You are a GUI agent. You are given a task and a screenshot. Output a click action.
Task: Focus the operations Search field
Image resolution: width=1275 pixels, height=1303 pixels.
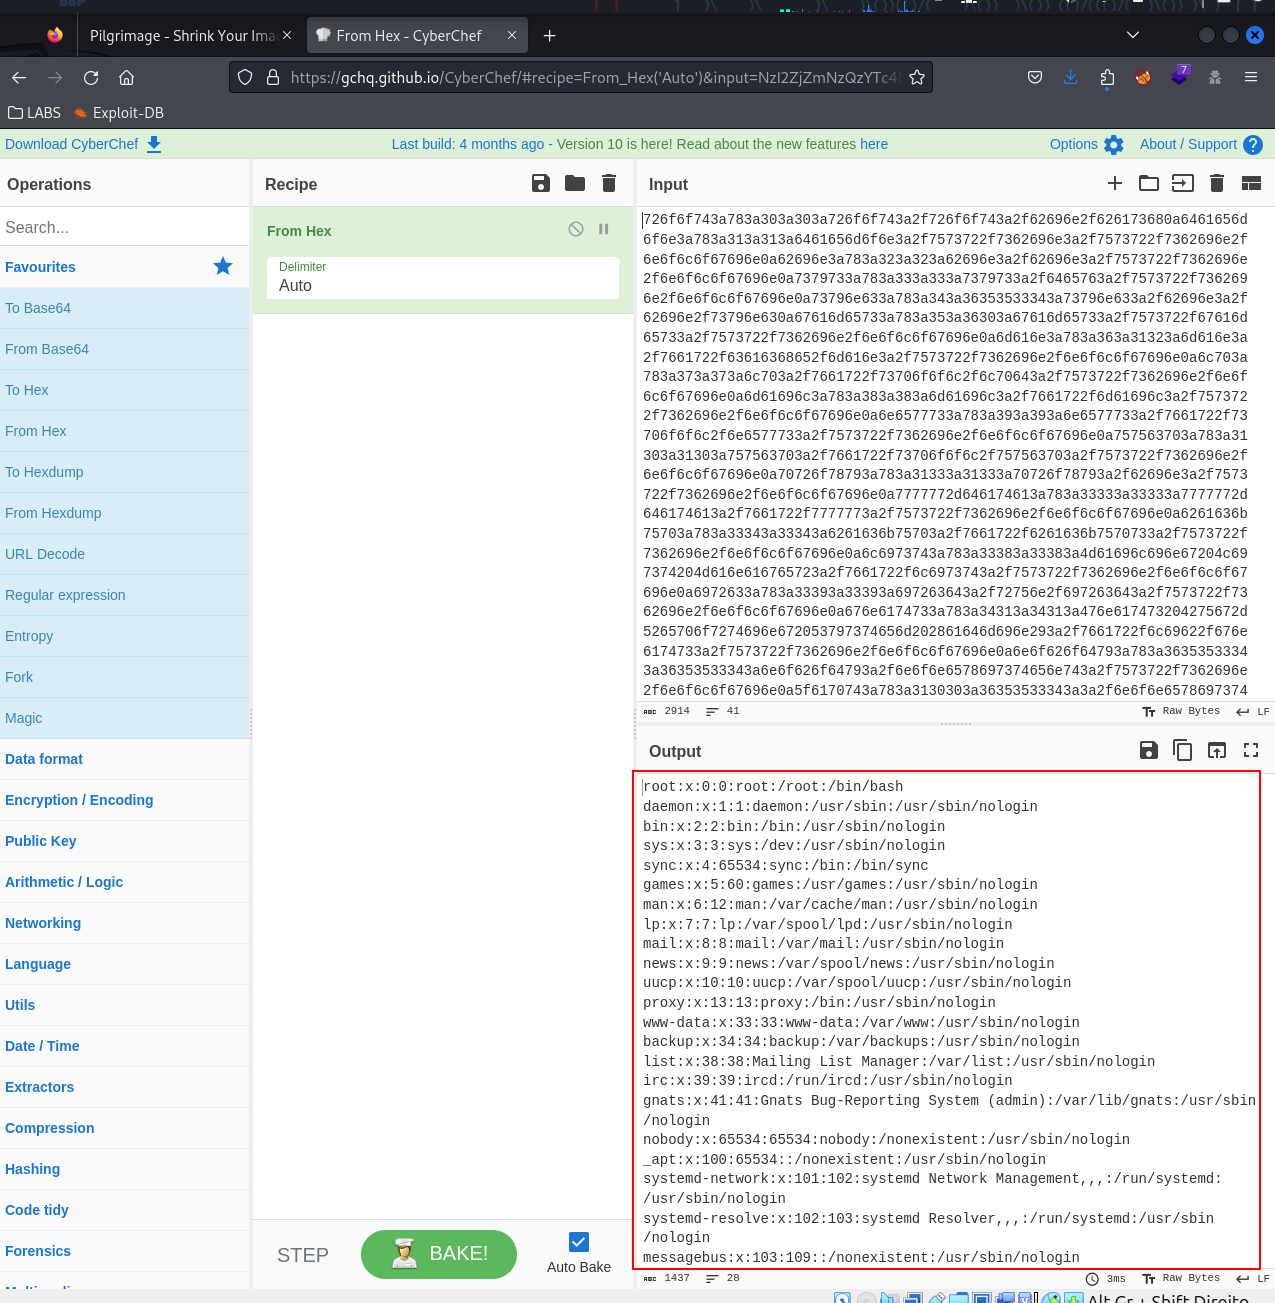124,227
